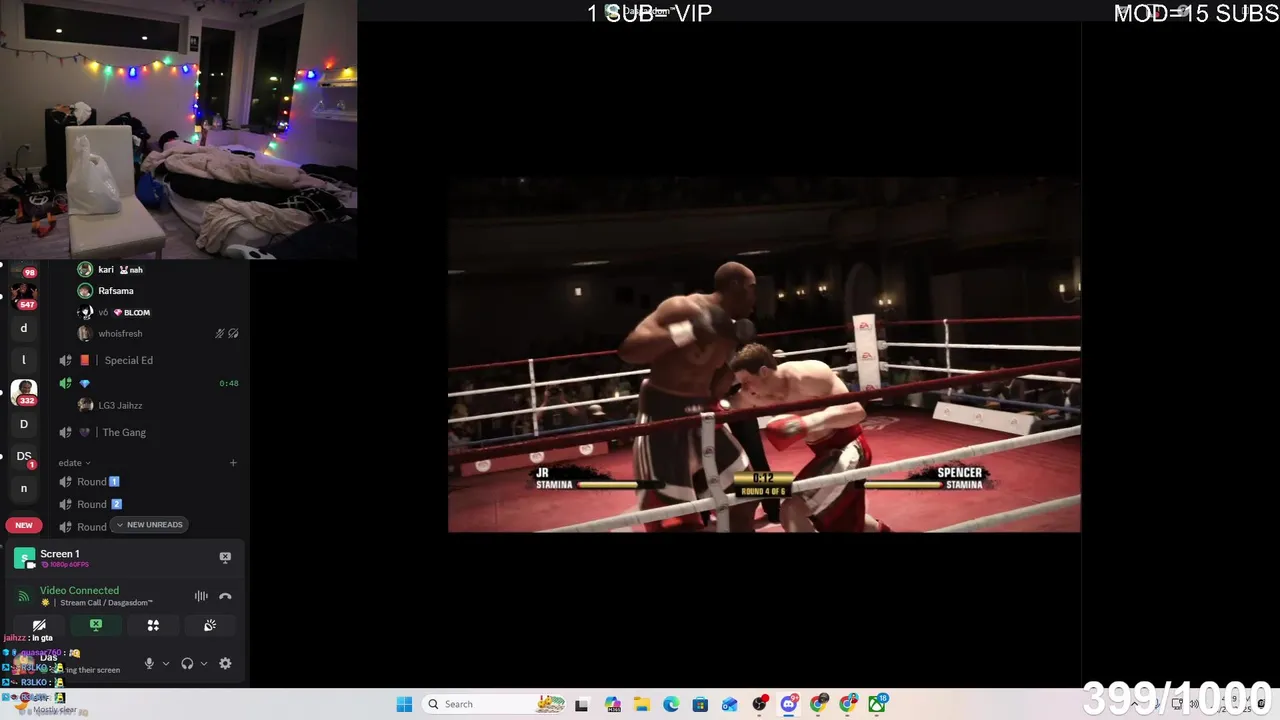The image size is (1280, 720).
Task: Open Discord User Settings gear
Action: (x=225, y=663)
